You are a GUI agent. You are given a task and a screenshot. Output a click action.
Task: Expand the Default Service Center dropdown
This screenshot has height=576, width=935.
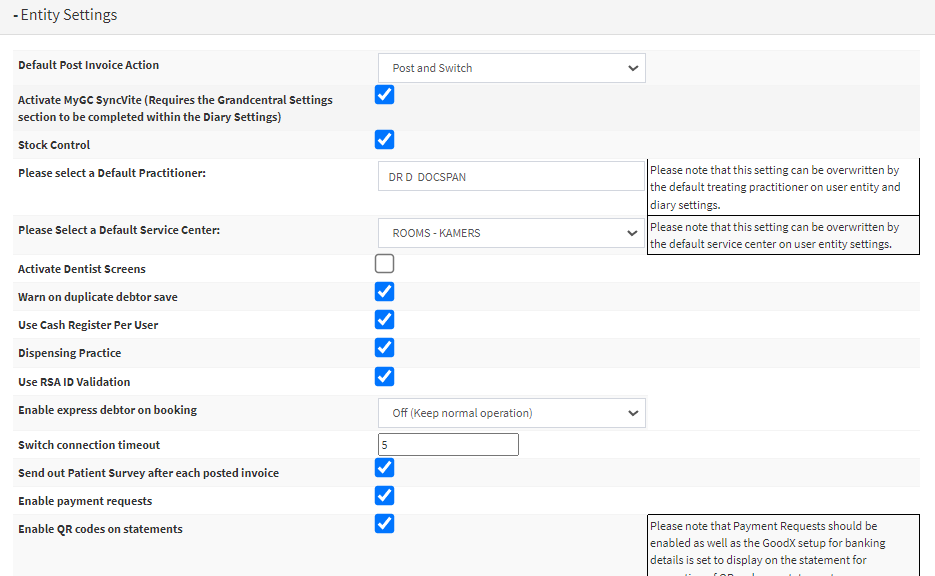tap(511, 233)
